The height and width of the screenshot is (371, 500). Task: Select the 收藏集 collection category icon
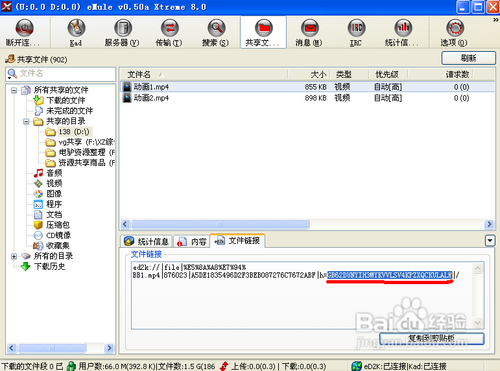point(38,246)
